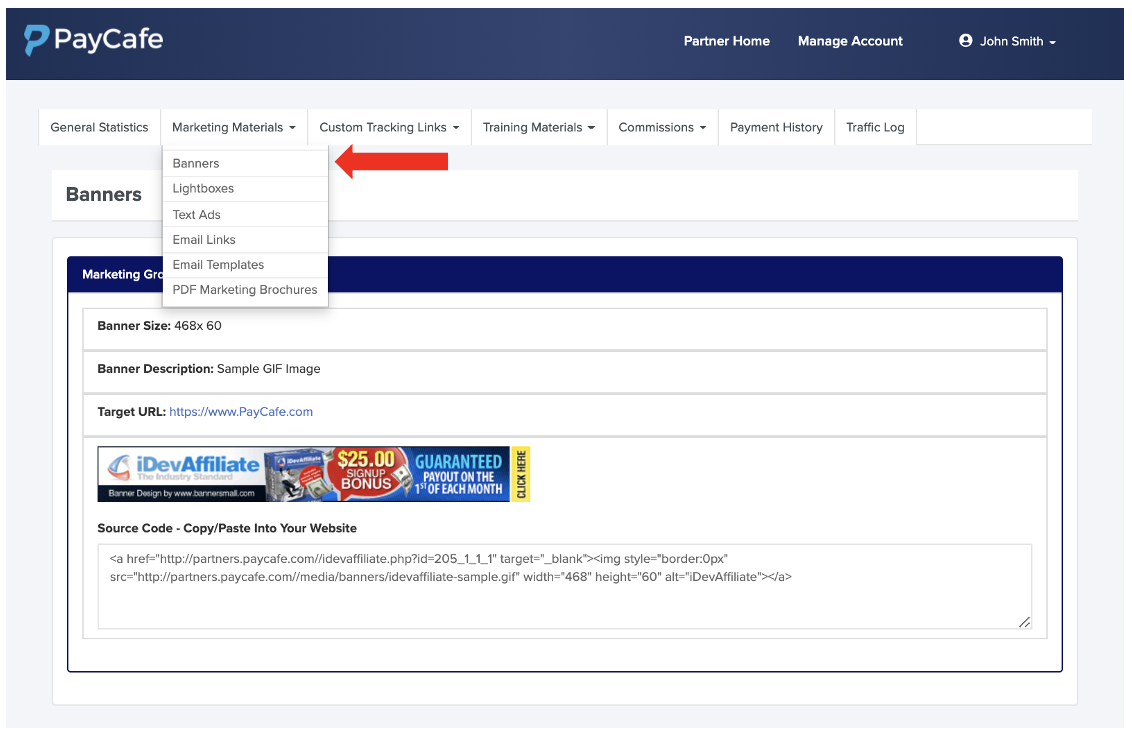The height and width of the screenshot is (736, 1132).
Task: Open Email Templates menu entry
Action: [x=245, y=264]
